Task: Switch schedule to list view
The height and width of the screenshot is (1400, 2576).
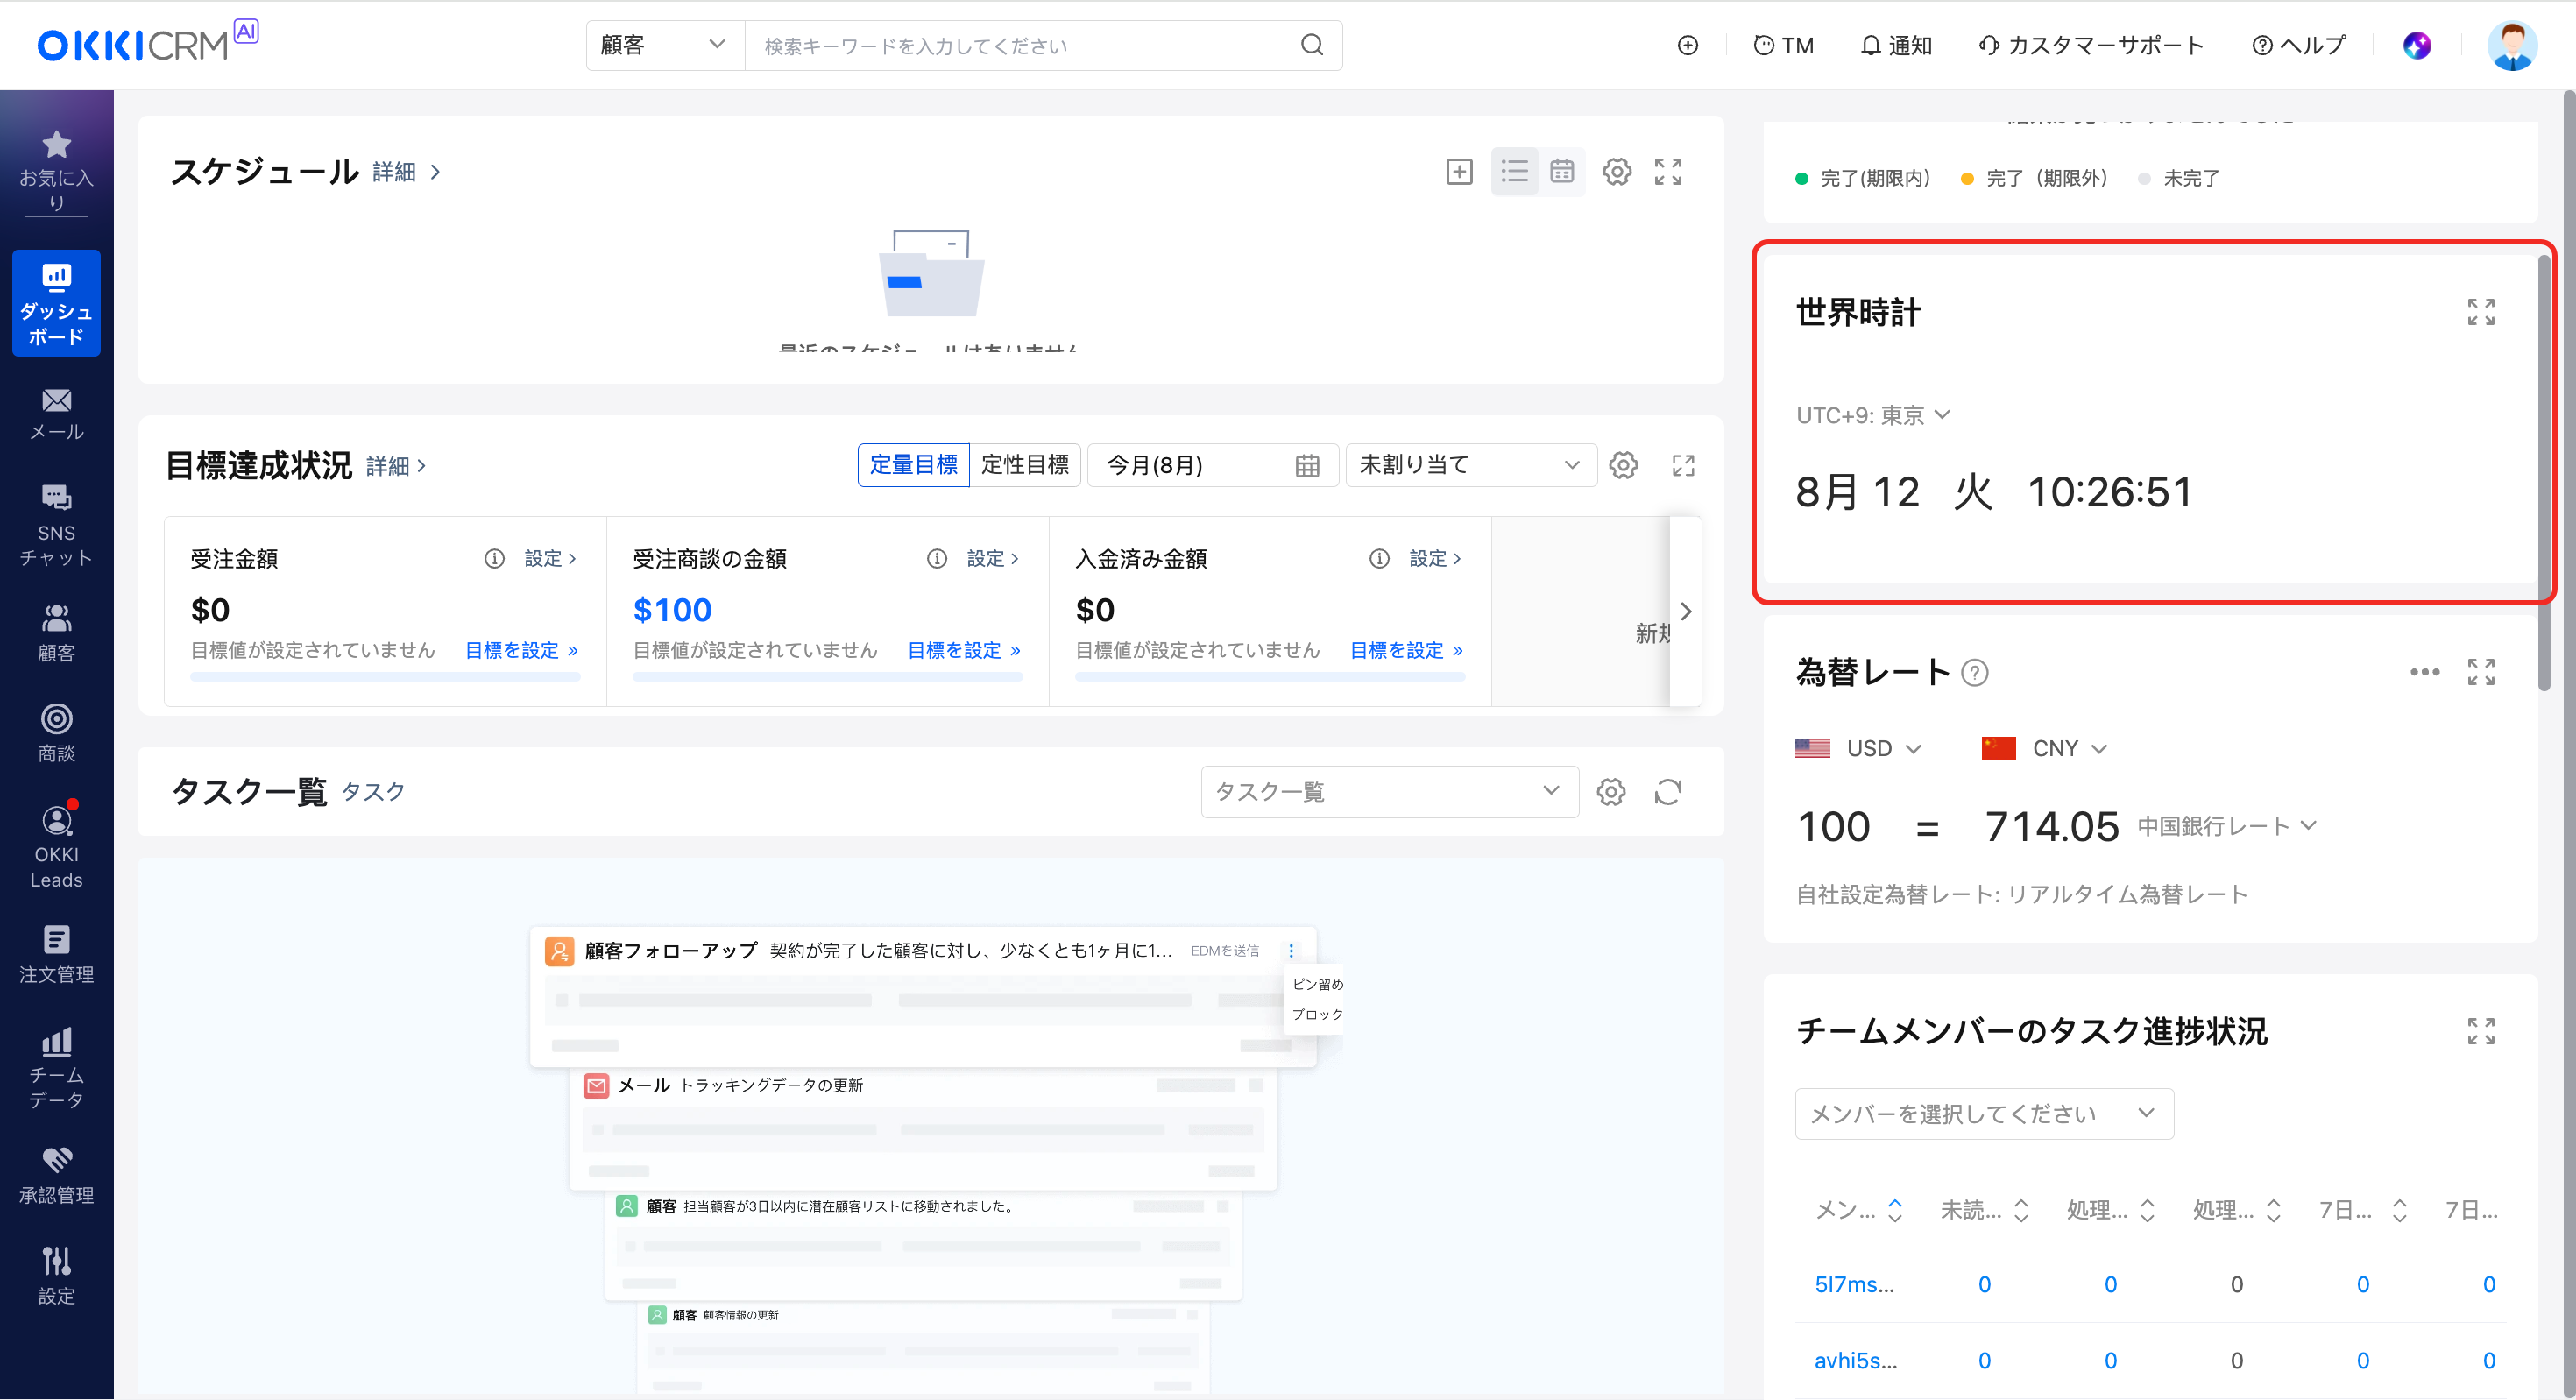Action: pyautogui.click(x=1514, y=171)
